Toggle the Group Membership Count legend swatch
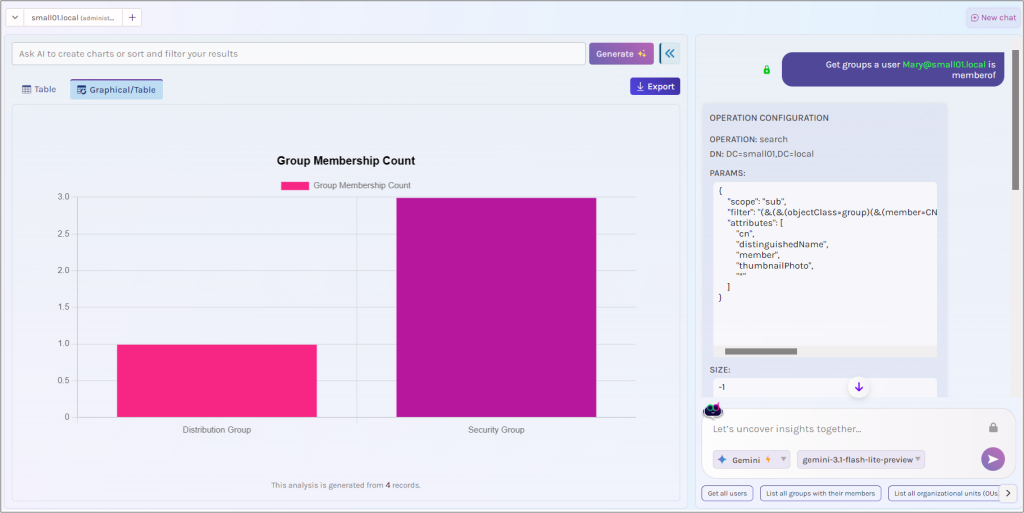The image size is (1024, 513). click(x=295, y=185)
